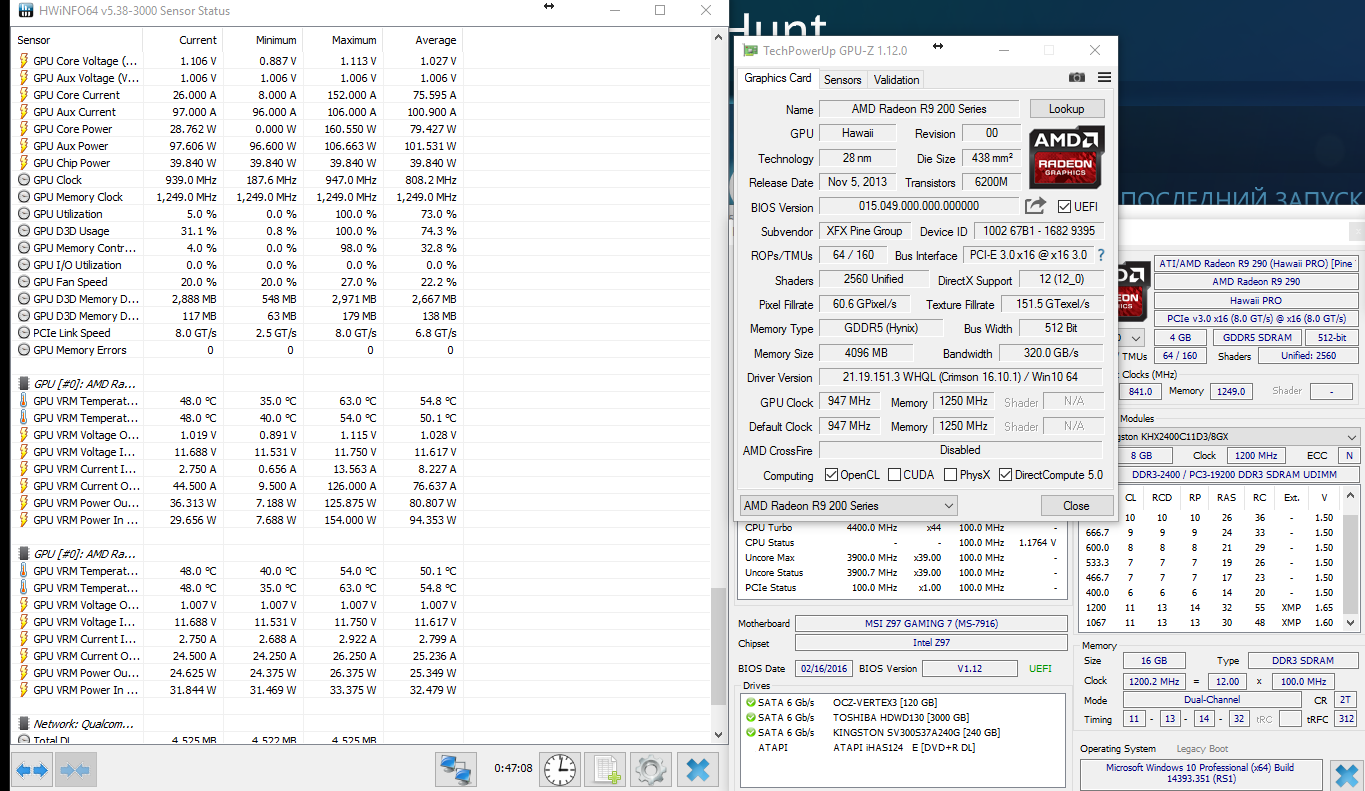This screenshot has height=791, width=1365.
Task: Click the Sensor column header
Action: pyautogui.click(x=78, y=40)
